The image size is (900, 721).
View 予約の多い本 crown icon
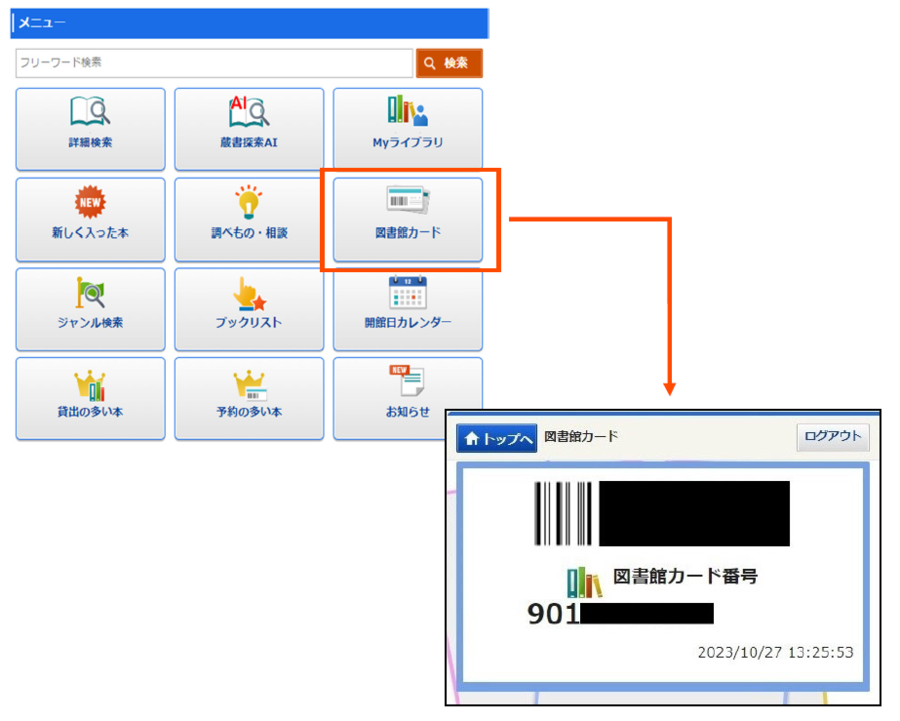pyautogui.click(x=248, y=383)
